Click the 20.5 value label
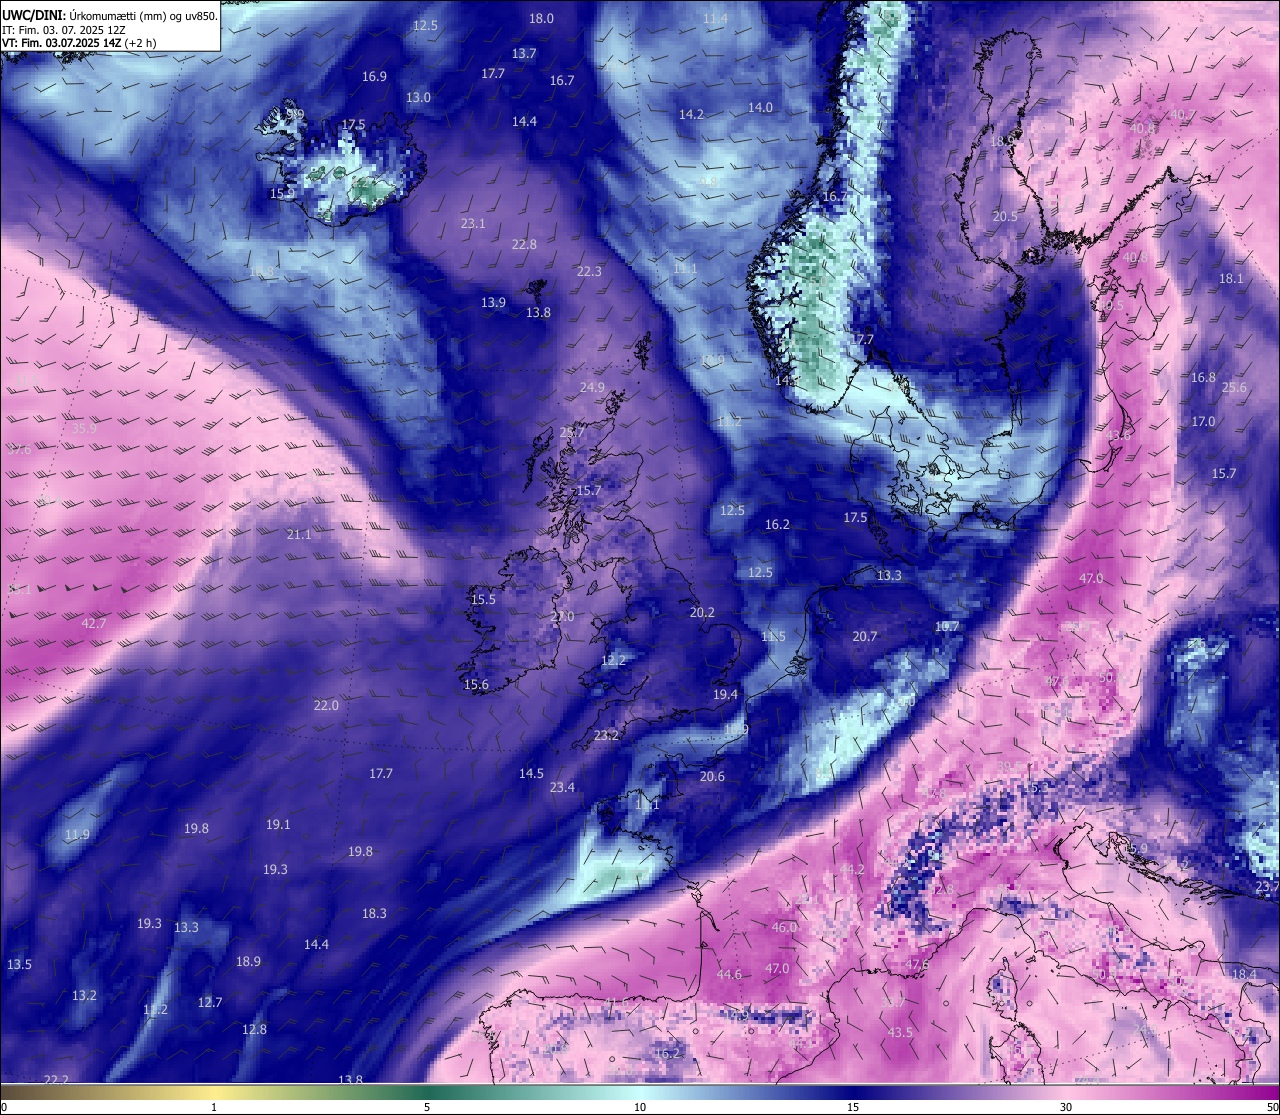Screen dimensions: 1280x1115 pos(1005,216)
